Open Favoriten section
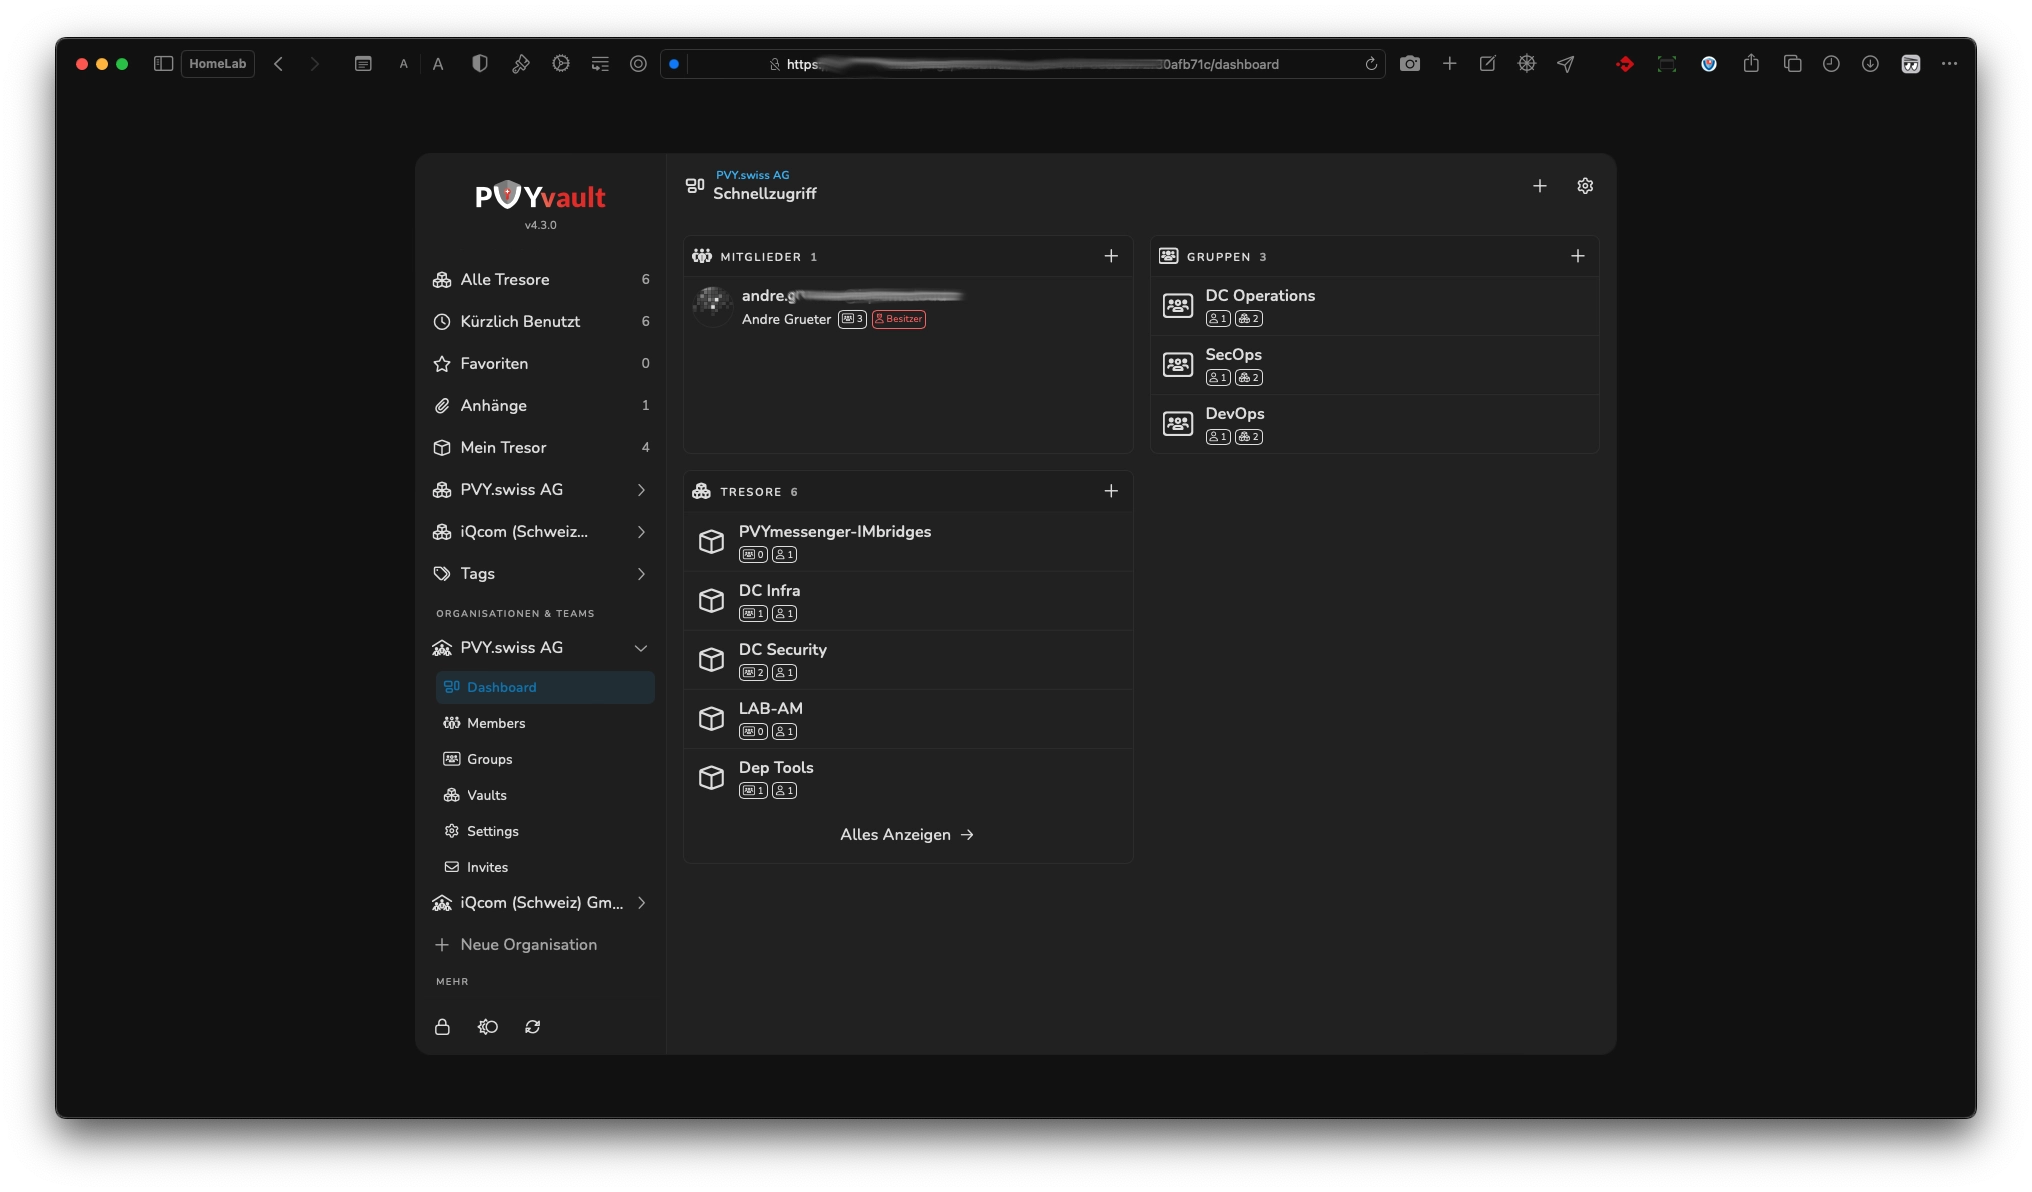Image resolution: width=2032 pixels, height=1192 pixels. pyautogui.click(x=541, y=364)
